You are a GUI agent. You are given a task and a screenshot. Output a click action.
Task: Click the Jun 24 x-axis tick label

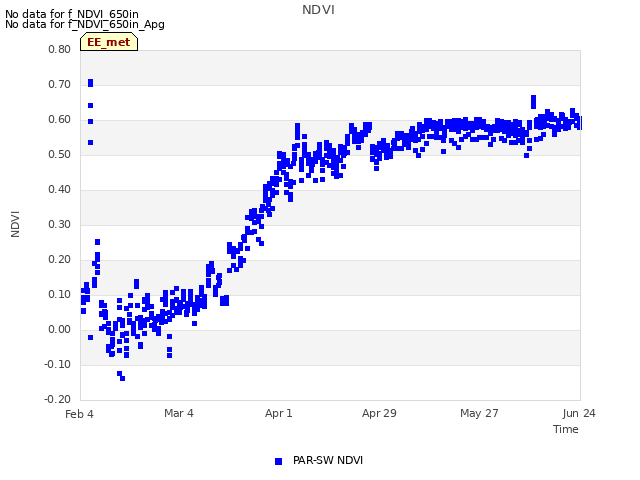[x=579, y=413]
